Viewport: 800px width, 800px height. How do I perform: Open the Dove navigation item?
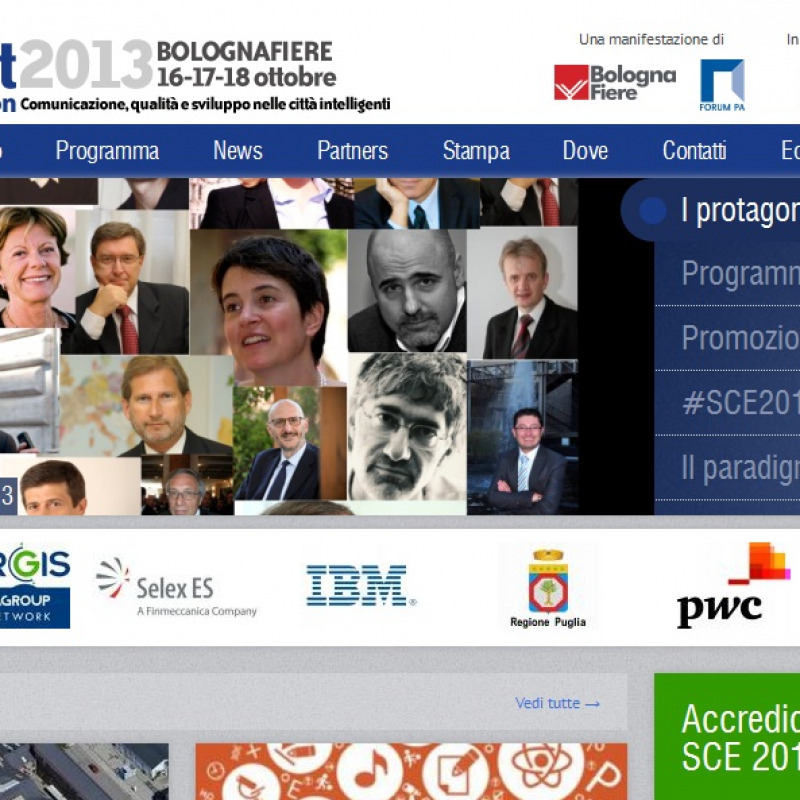click(x=585, y=151)
